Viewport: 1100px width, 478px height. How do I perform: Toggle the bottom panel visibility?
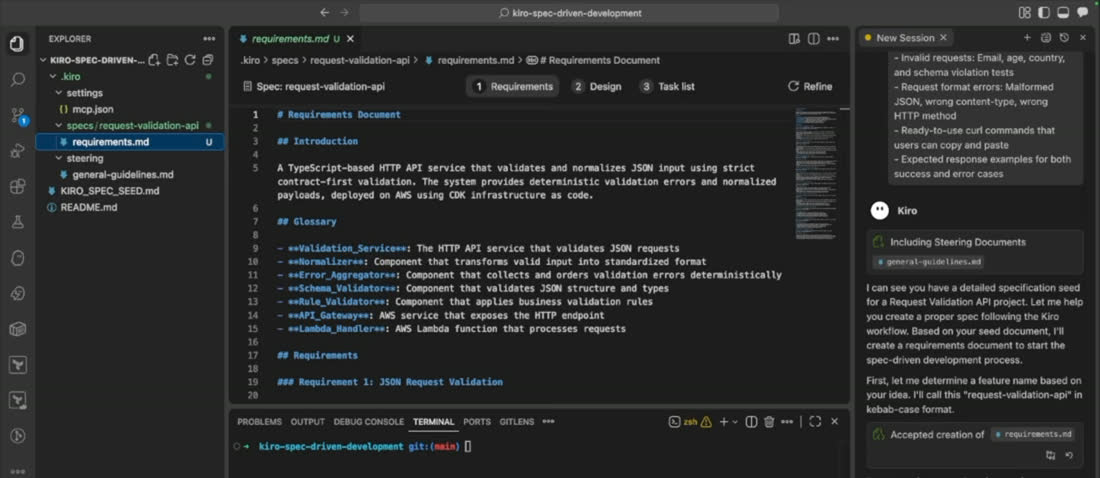1064,13
